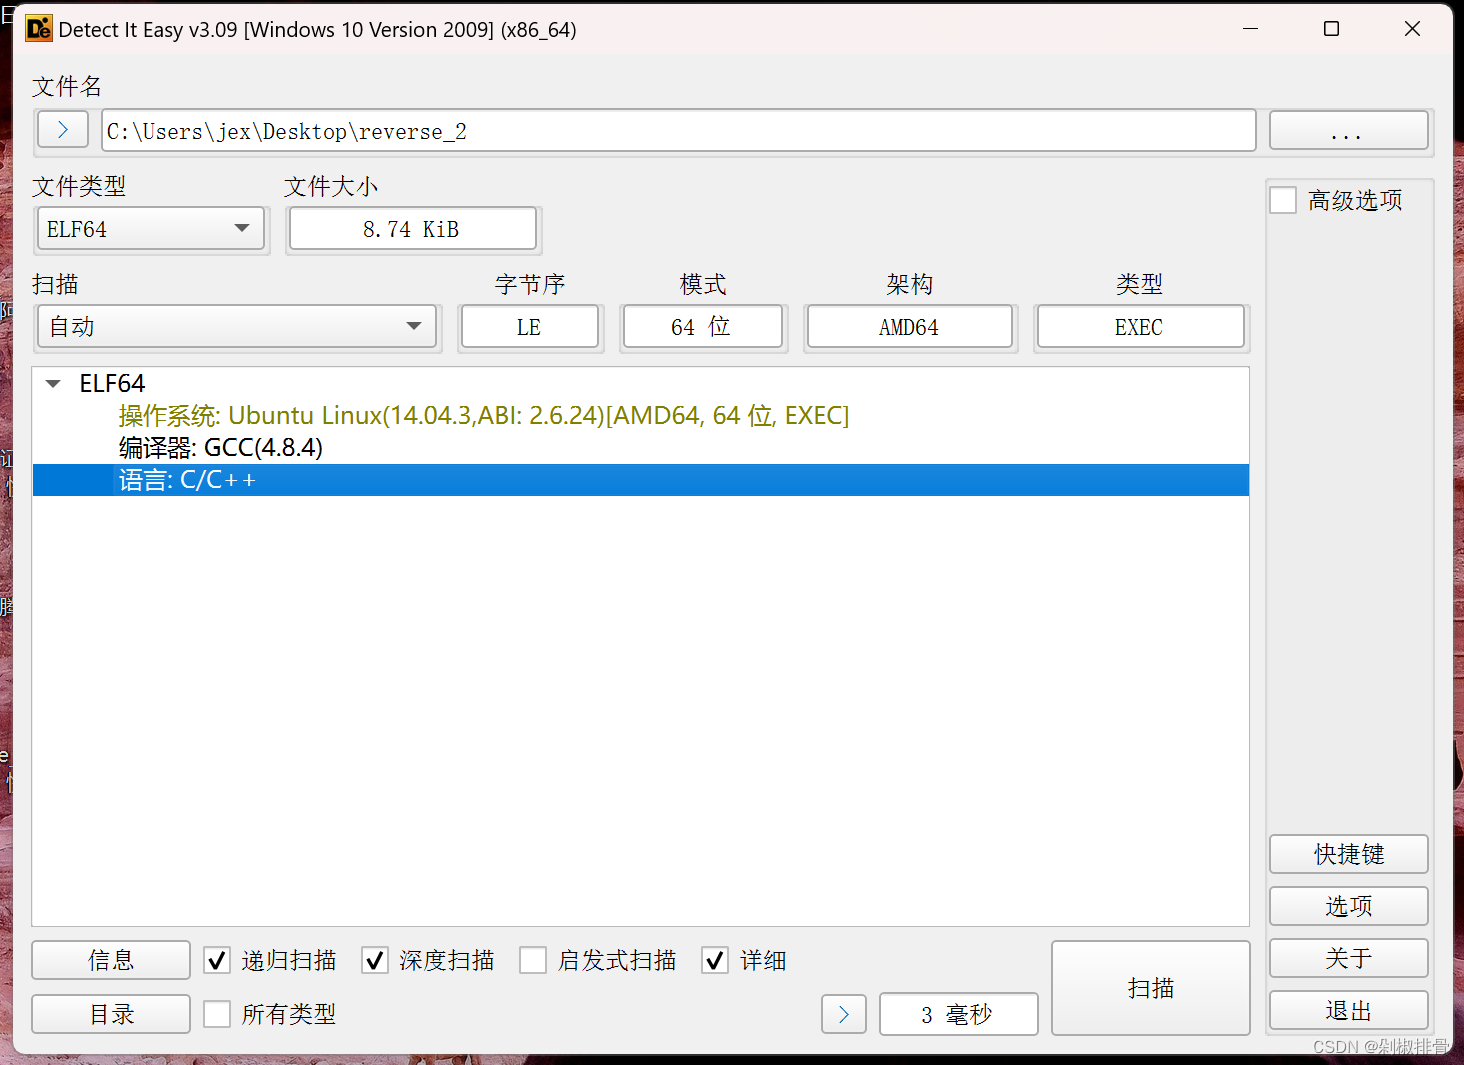The width and height of the screenshot is (1464, 1065).
Task: Click the AMD64 architecture button
Action: point(910,327)
